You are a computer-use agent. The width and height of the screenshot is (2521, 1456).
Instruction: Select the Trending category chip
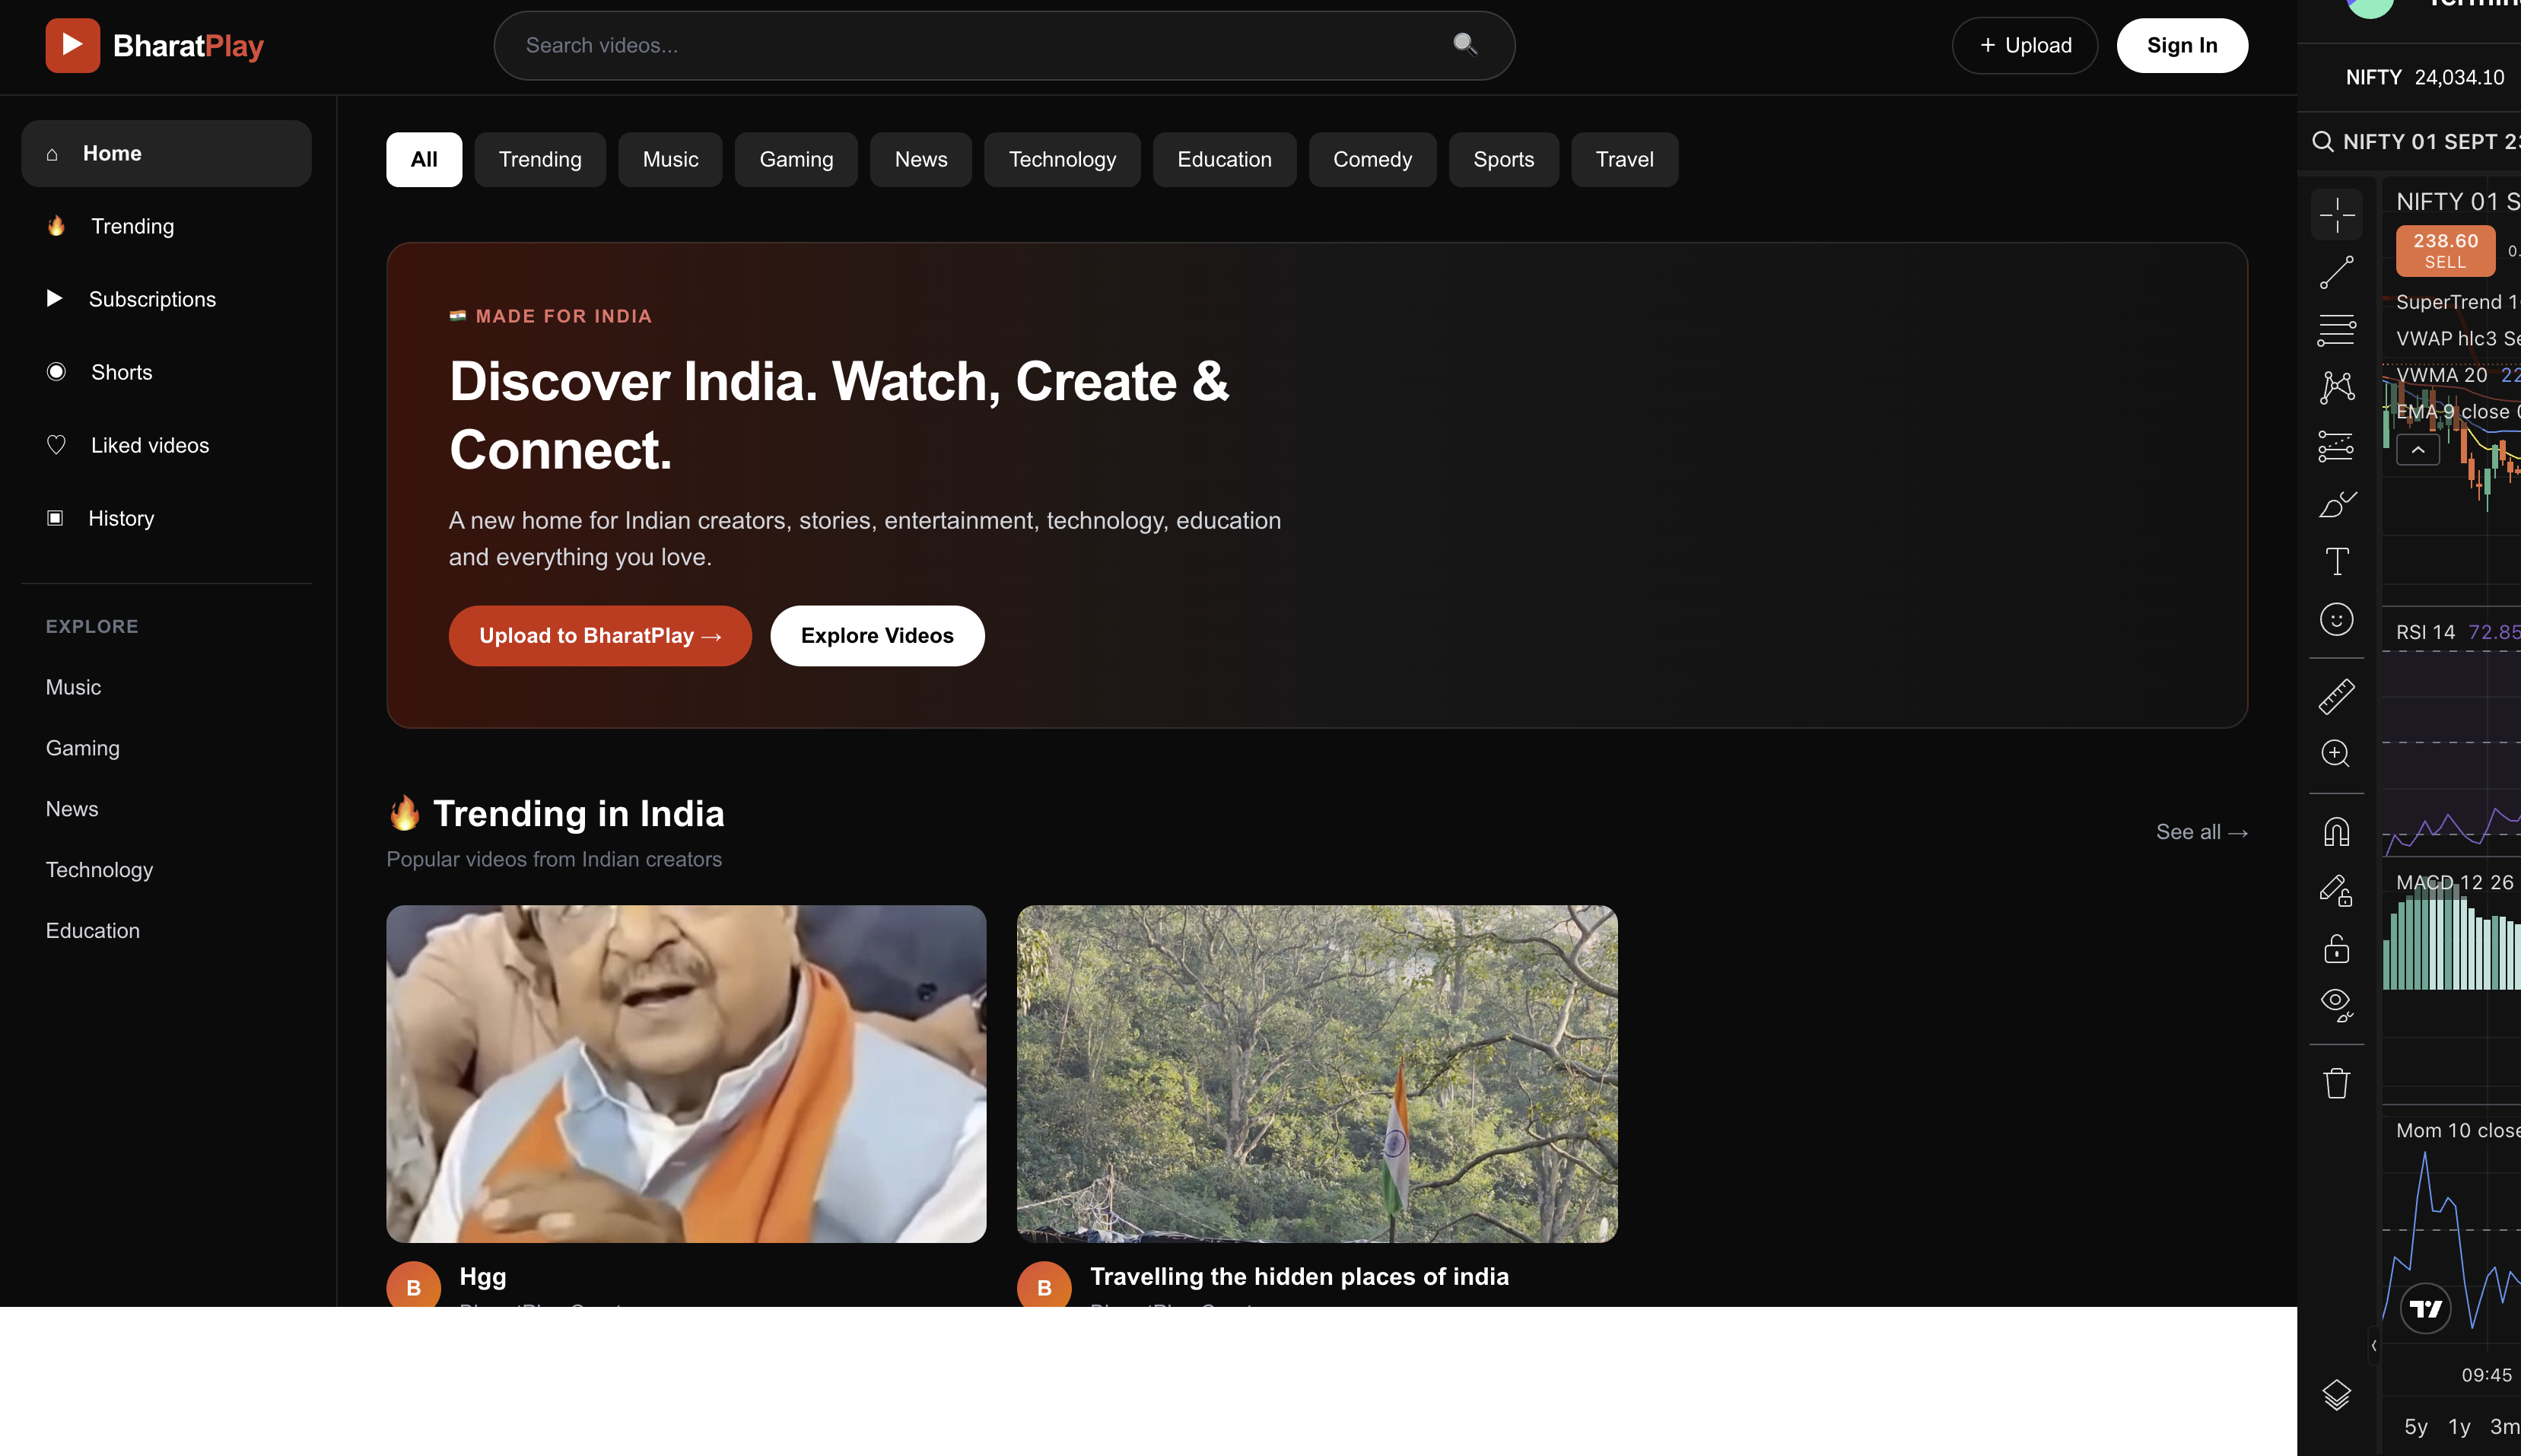pyautogui.click(x=540, y=159)
